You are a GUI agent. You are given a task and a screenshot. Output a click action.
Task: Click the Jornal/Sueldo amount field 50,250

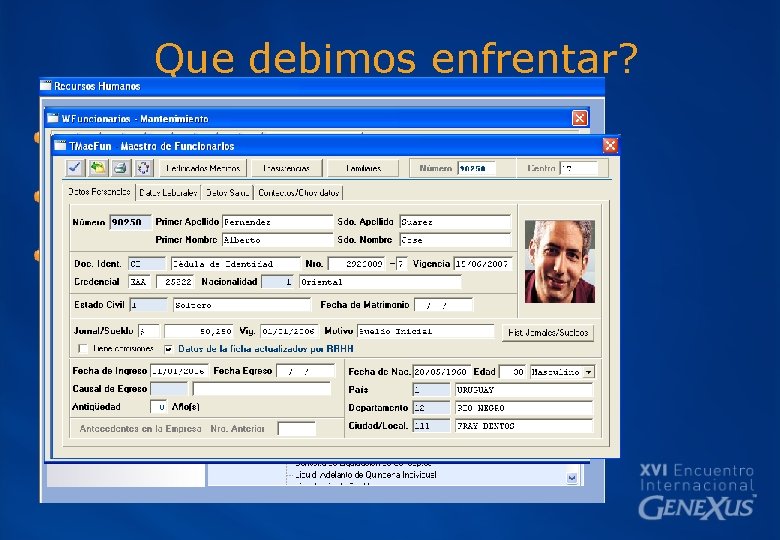199,331
